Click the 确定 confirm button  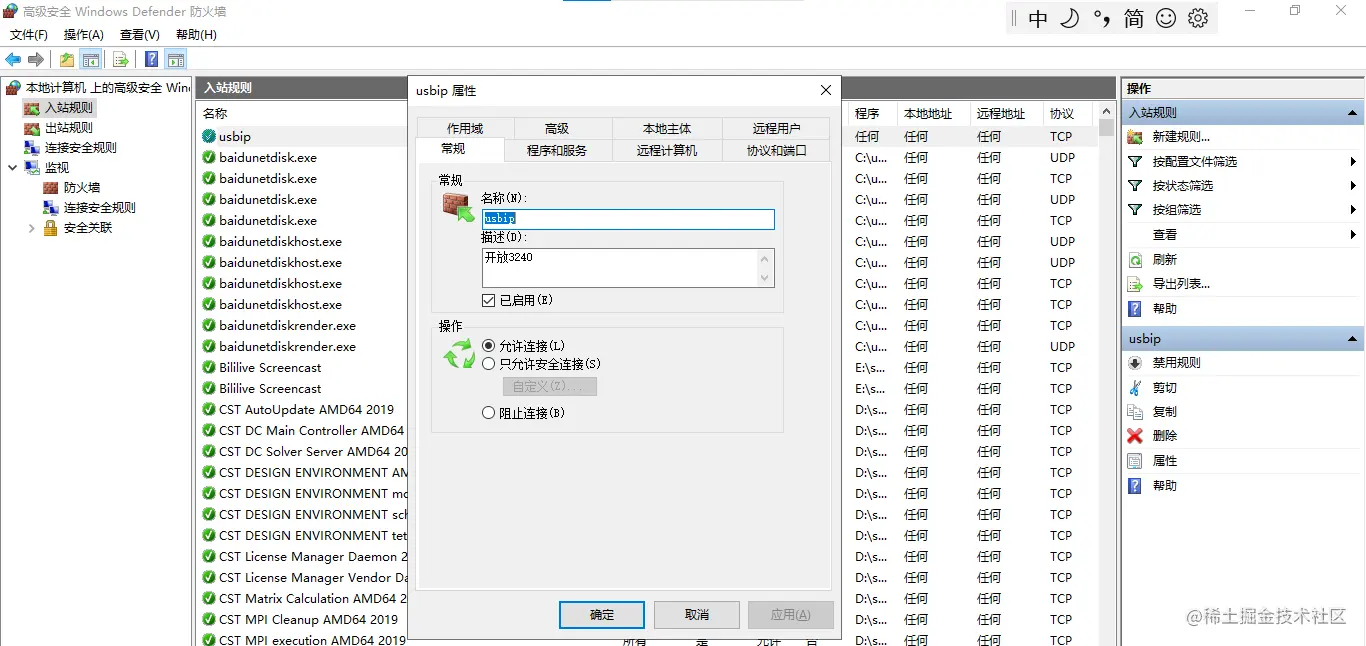click(601, 615)
